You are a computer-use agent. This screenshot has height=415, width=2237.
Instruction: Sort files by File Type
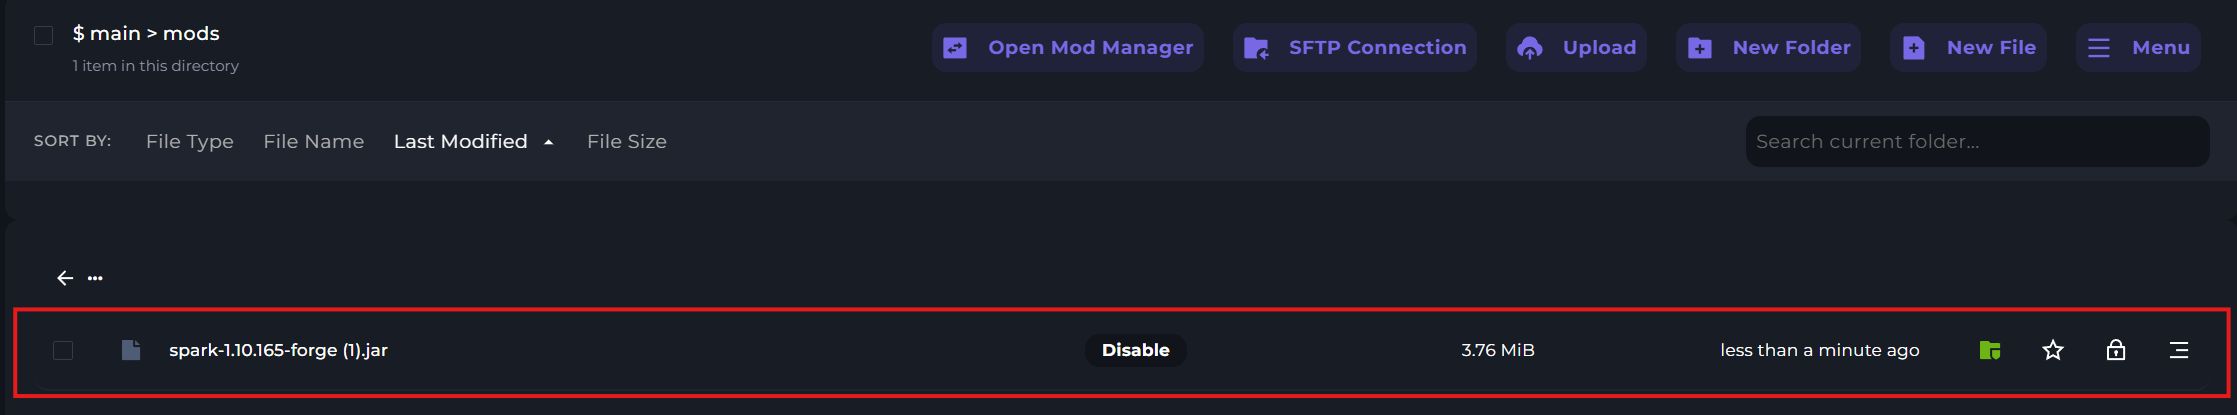coord(189,142)
